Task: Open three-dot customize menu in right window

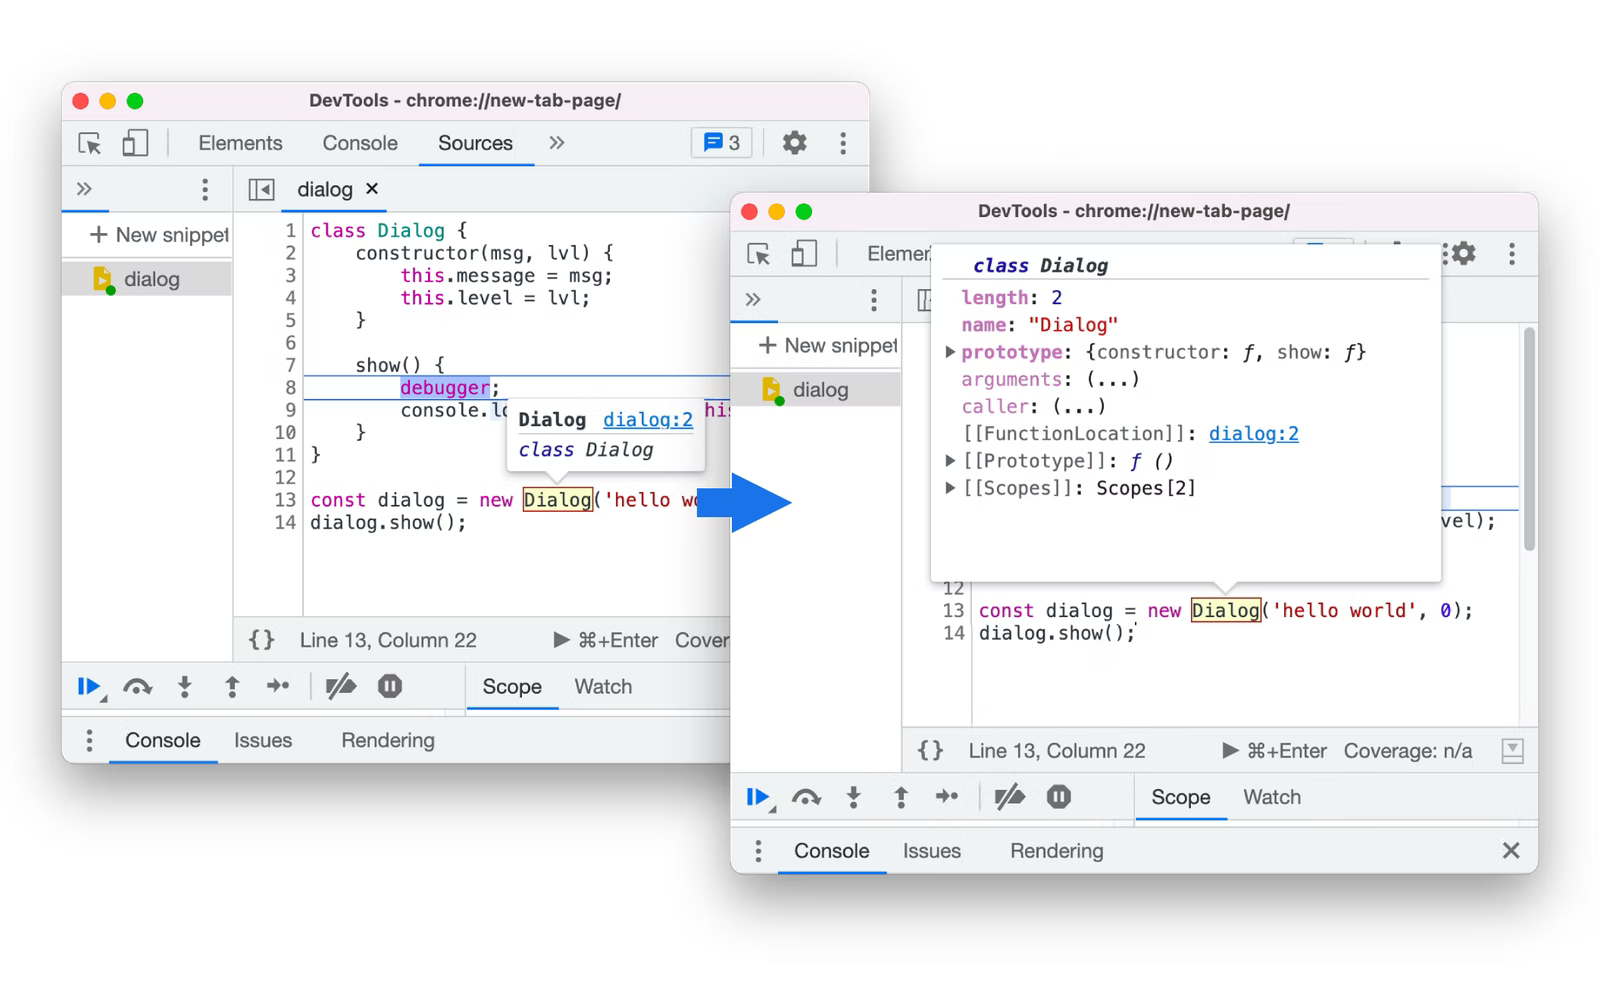Action: pyautogui.click(x=1512, y=254)
